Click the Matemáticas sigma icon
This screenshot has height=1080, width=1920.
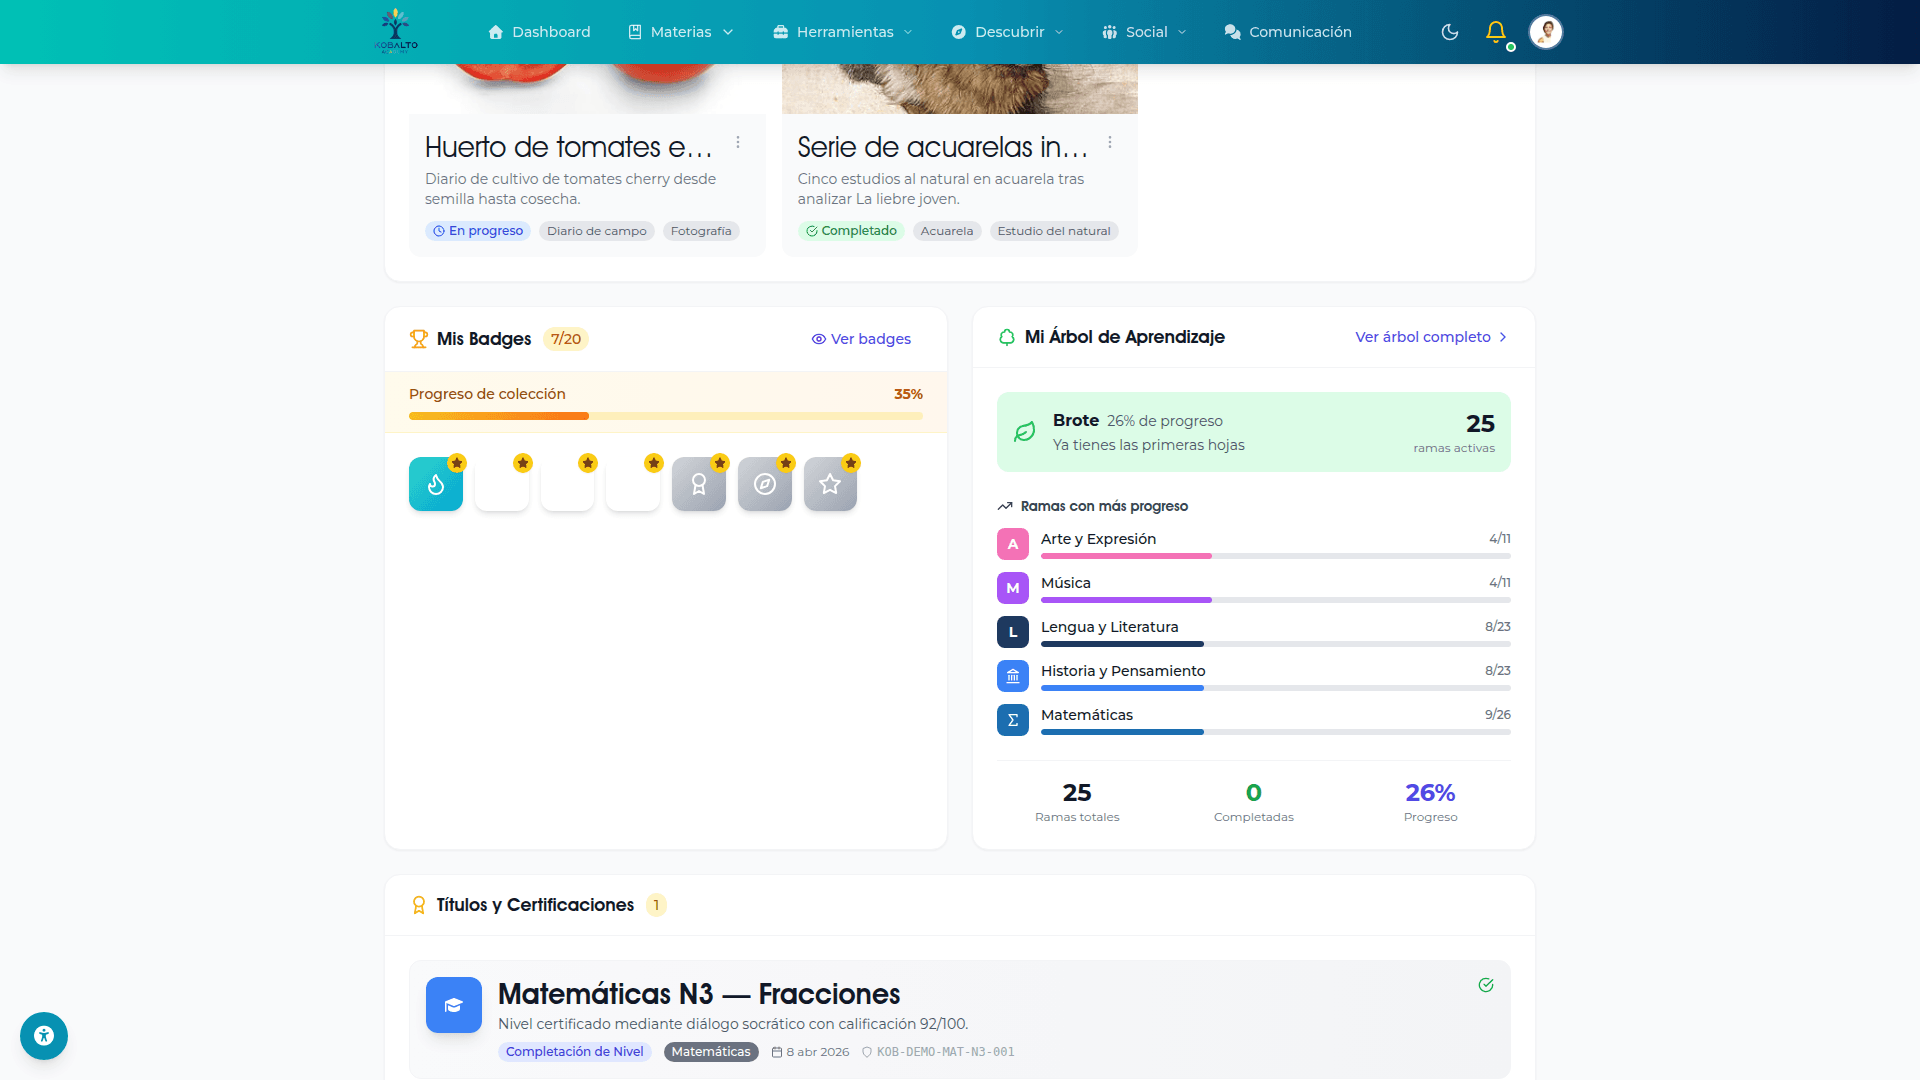pyautogui.click(x=1013, y=720)
